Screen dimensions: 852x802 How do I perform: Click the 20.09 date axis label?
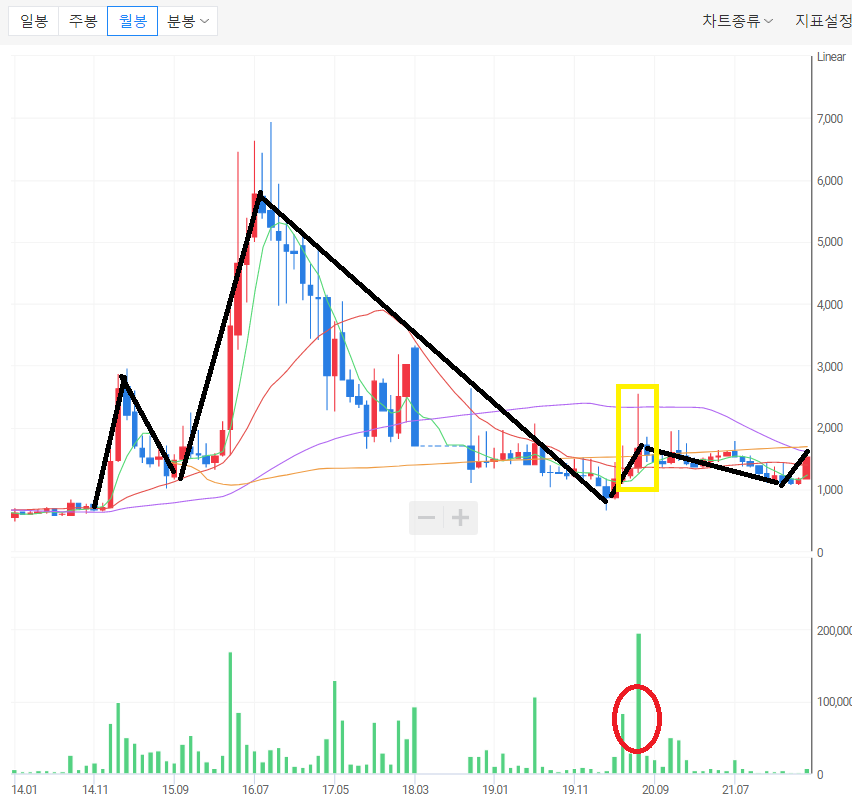pos(655,790)
